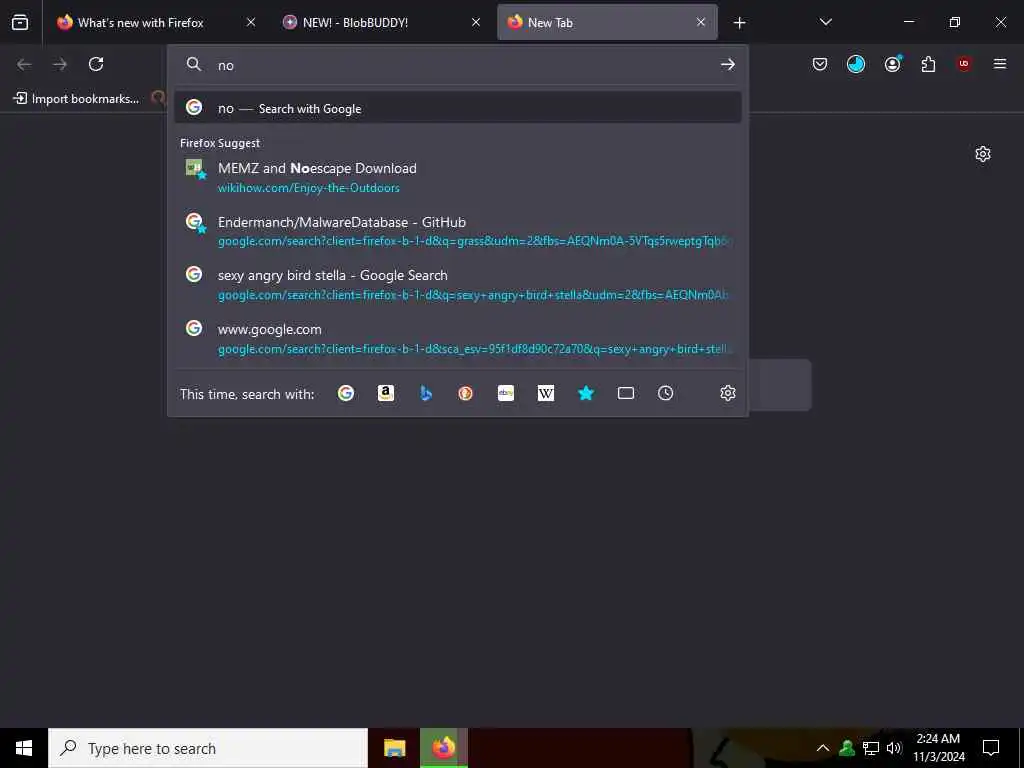Open the volume speaker tray icon
Viewport: 1024px width, 768px height.
(894, 748)
